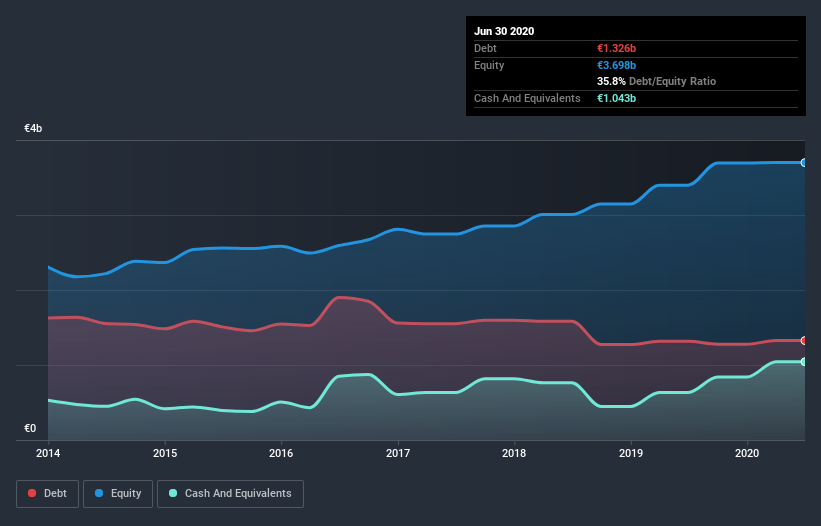
Task: Click the teal Cash And Equivalents legend dot
Action: [x=173, y=493]
